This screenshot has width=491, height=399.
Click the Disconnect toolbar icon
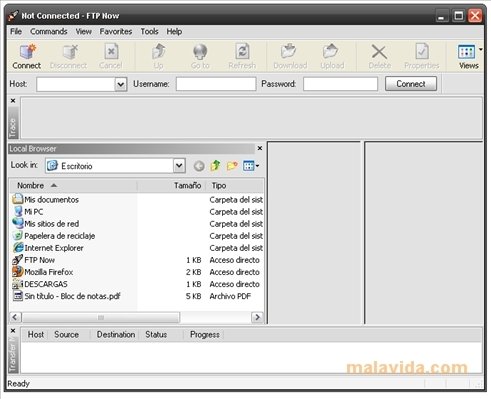70,52
